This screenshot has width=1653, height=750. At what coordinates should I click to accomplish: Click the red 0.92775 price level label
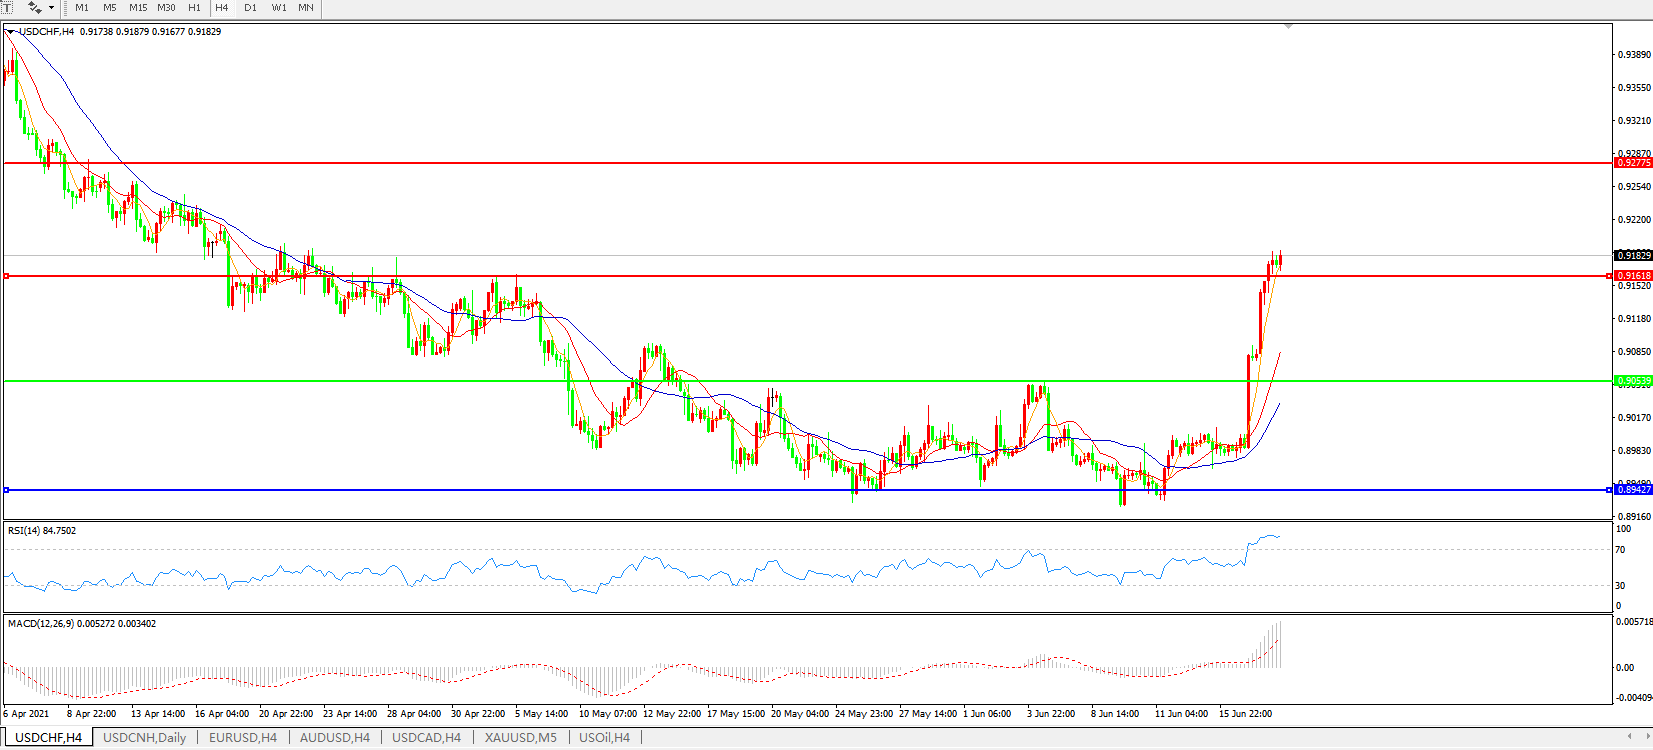1633,163
